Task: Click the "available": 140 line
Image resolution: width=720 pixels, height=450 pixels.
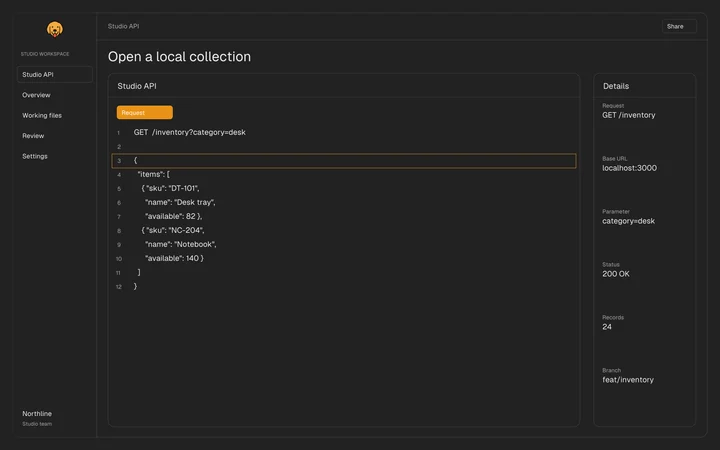Action: pos(174,259)
